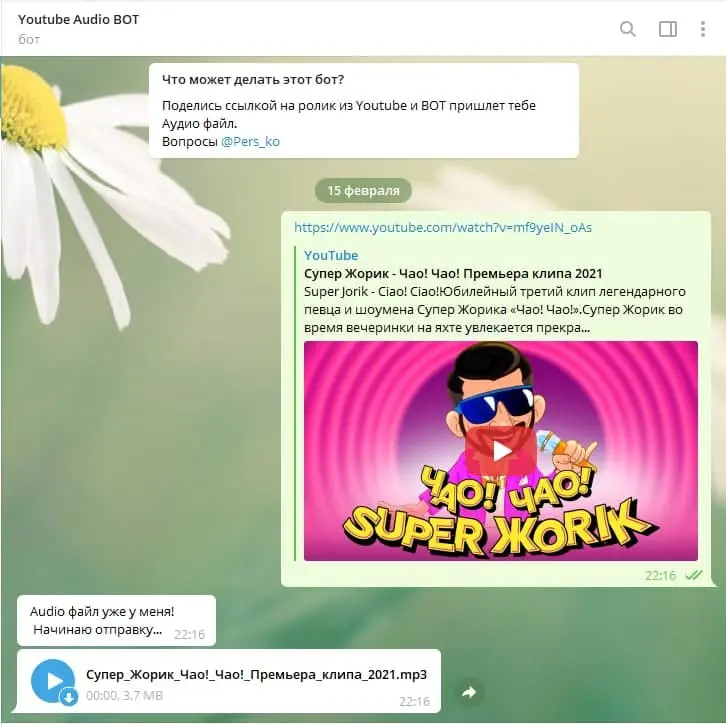Select the Супер_Жорик_Чао!_Чао!_Премьера_клипа_2021.mp3 filename
Screen dimensions: 726x727
(256, 674)
